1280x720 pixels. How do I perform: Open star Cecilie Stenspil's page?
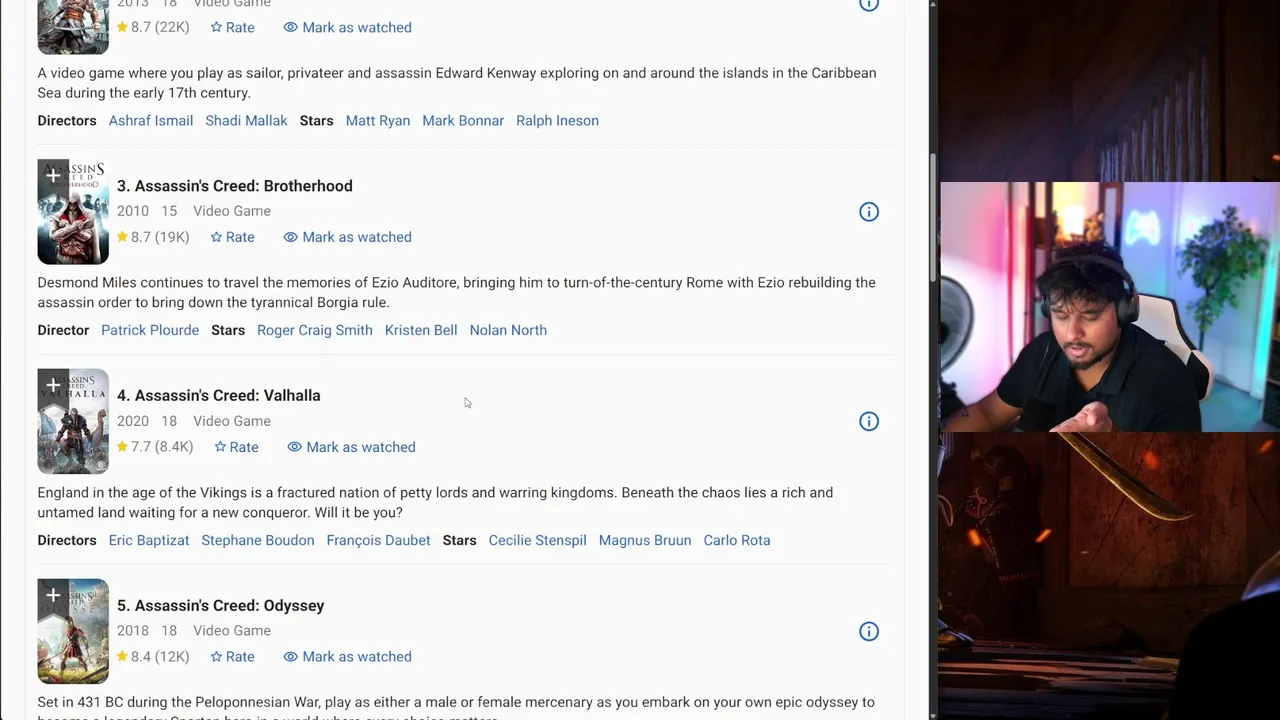pos(537,540)
